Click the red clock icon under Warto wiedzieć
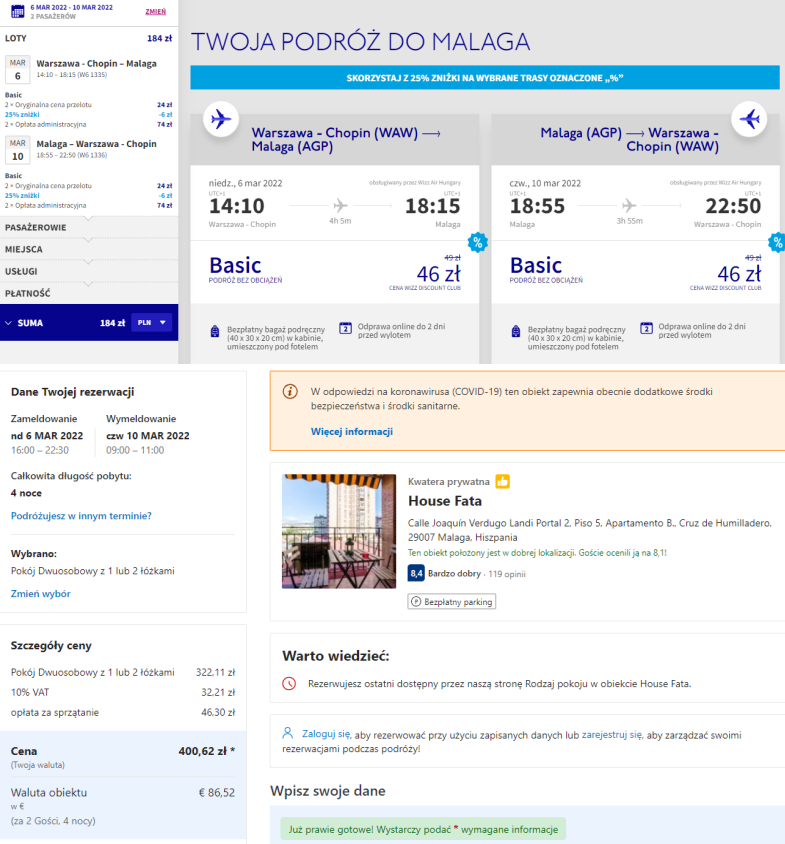The height and width of the screenshot is (844, 785). click(x=289, y=684)
